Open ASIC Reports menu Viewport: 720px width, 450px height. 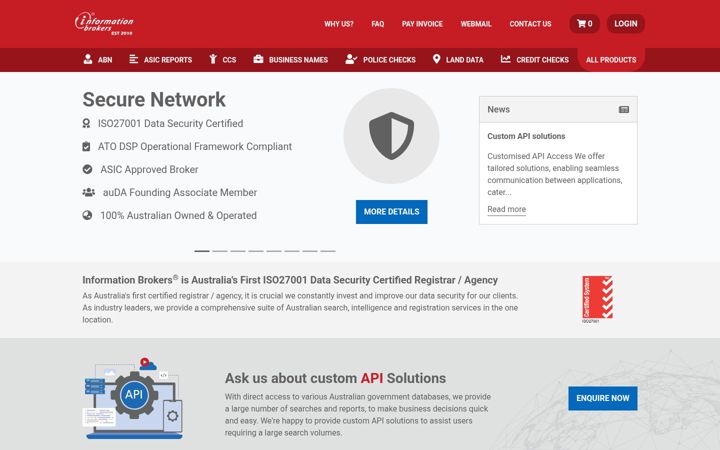click(161, 60)
